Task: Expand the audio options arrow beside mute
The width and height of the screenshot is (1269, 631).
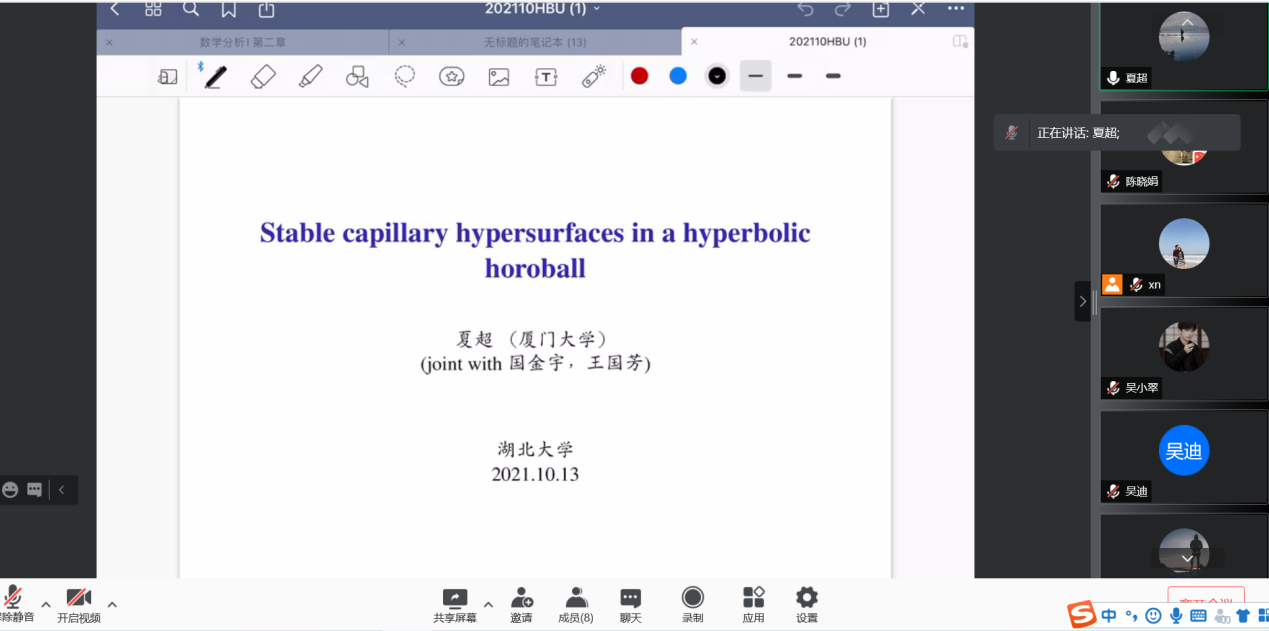Action: pyautogui.click(x=46, y=604)
